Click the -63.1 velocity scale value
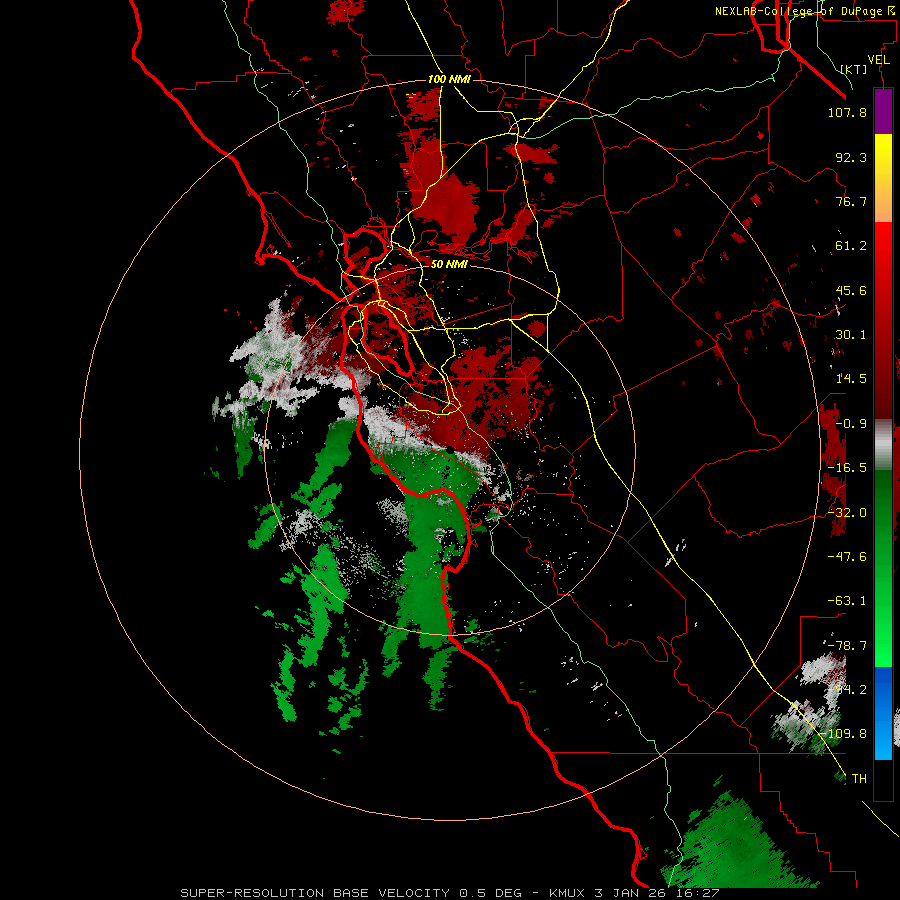Image resolution: width=900 pixels, height=900 pixels. pyautogui.click(x=847, y=601)
